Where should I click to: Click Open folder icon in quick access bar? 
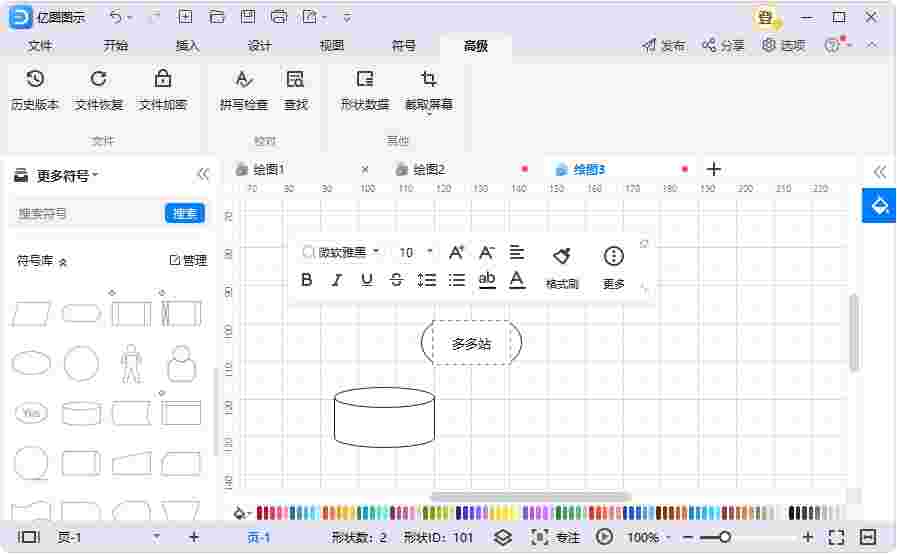pyautogui.click(x=217, y=17)
